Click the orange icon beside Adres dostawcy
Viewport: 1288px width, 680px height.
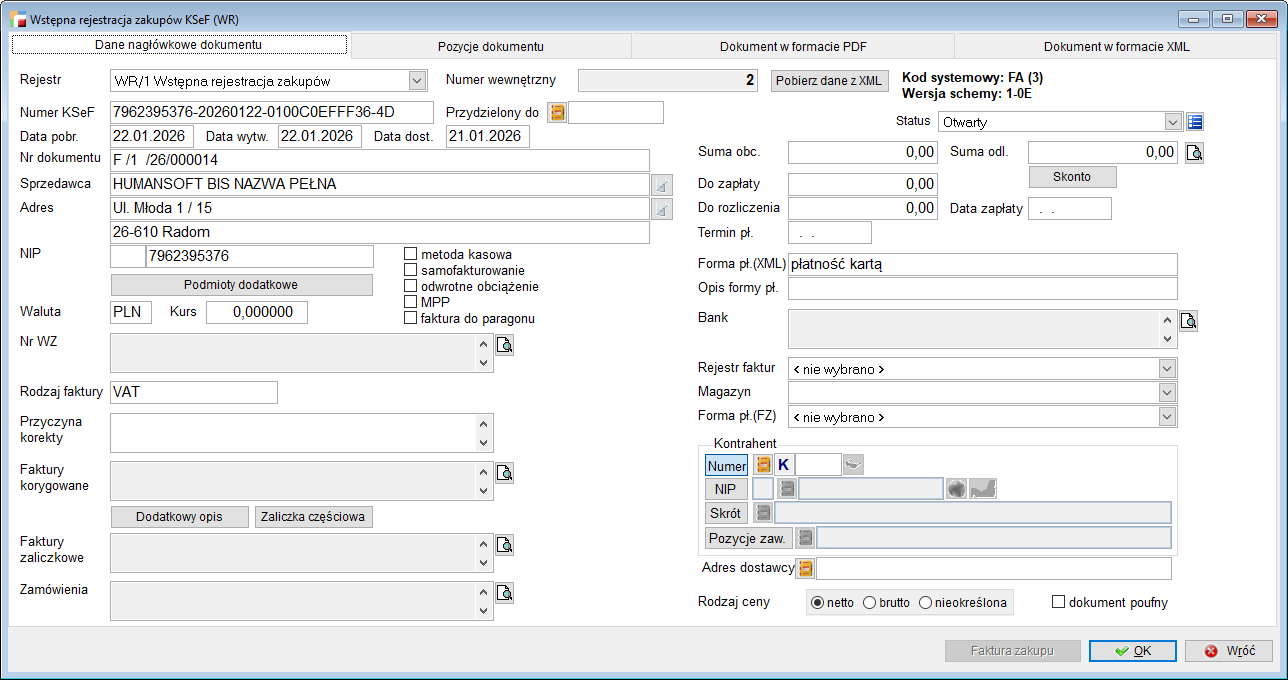point(805,569)
